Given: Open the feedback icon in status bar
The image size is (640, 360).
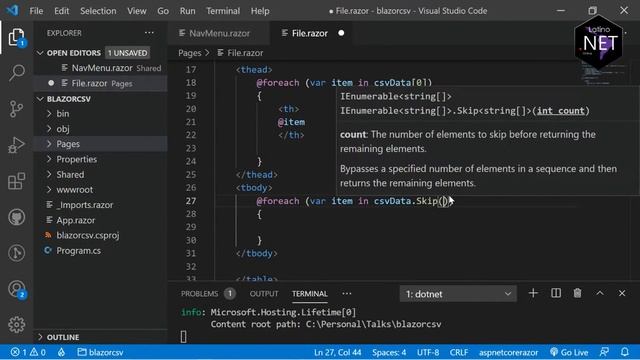Looking at the screenshot, I should (604, 352).
